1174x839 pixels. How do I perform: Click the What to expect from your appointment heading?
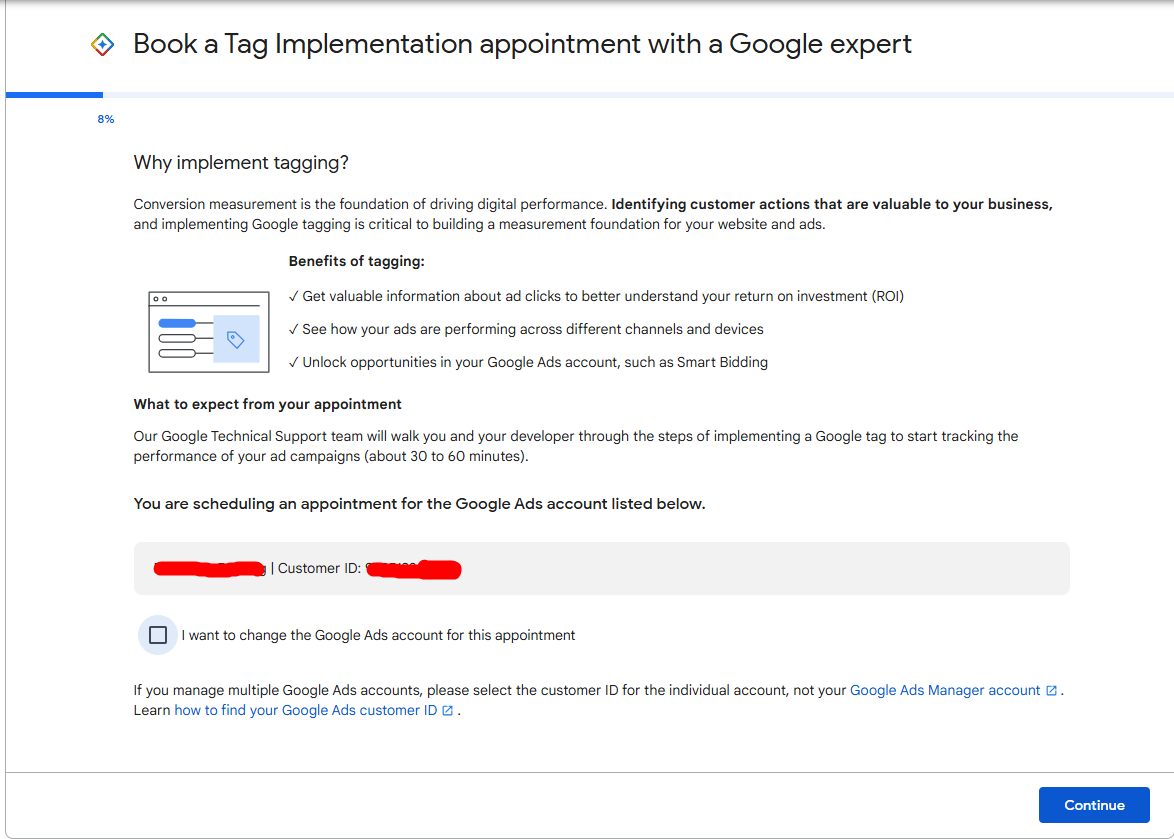click(x=267, y=404)
